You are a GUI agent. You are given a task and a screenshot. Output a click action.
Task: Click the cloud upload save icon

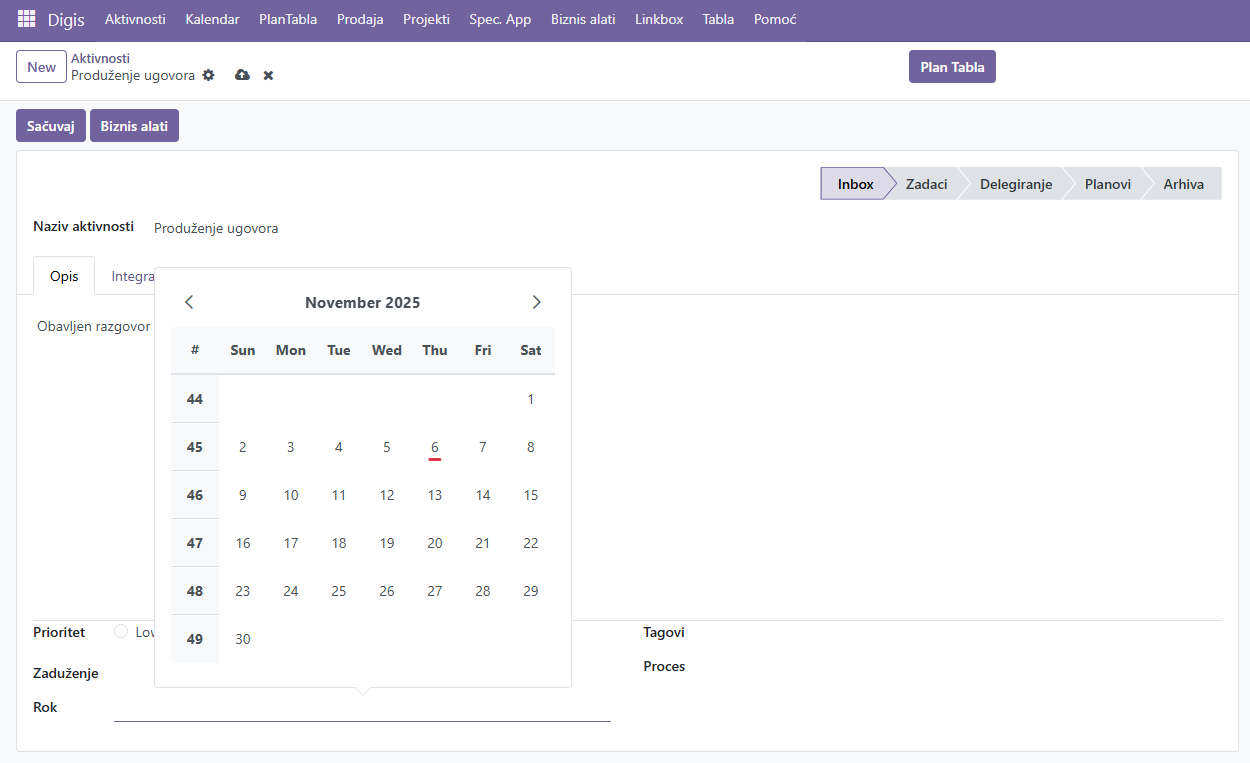tap(242, 75)
